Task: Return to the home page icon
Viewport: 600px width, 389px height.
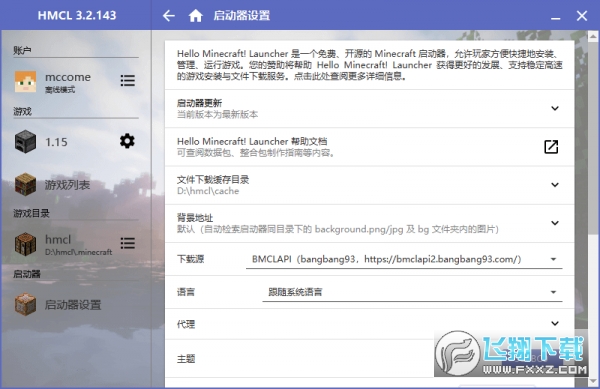Action: [196, 16]
